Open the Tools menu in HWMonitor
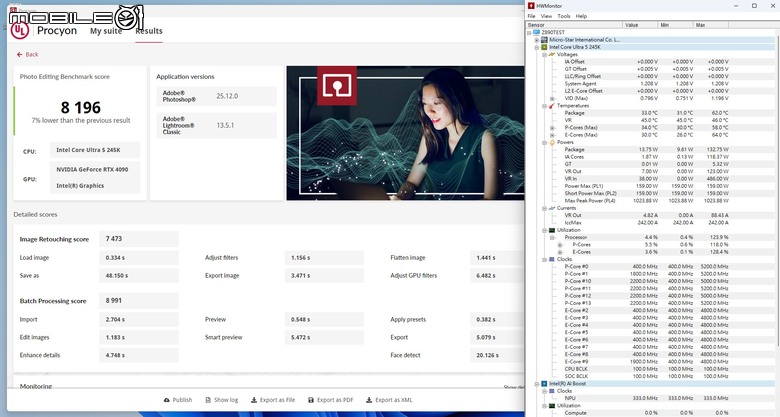The height and width of the screenshot is (417, 780). tap(564, 16)
